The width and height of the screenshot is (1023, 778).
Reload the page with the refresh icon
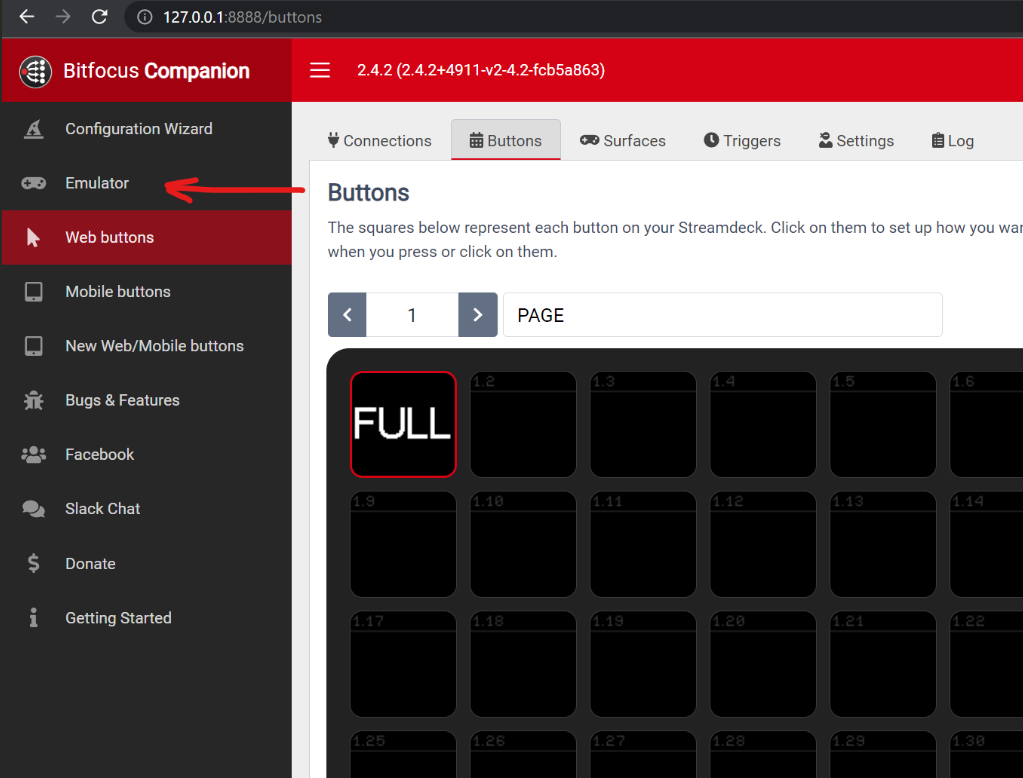(99, 16)
